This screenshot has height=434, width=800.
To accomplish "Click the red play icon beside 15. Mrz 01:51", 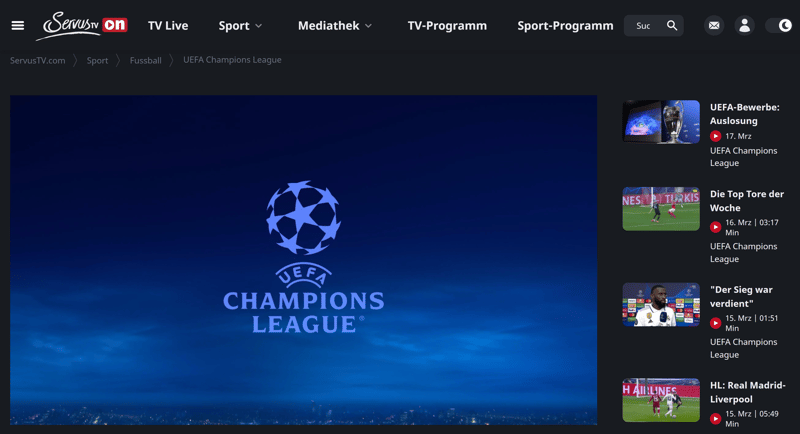I will click(715, 323).
